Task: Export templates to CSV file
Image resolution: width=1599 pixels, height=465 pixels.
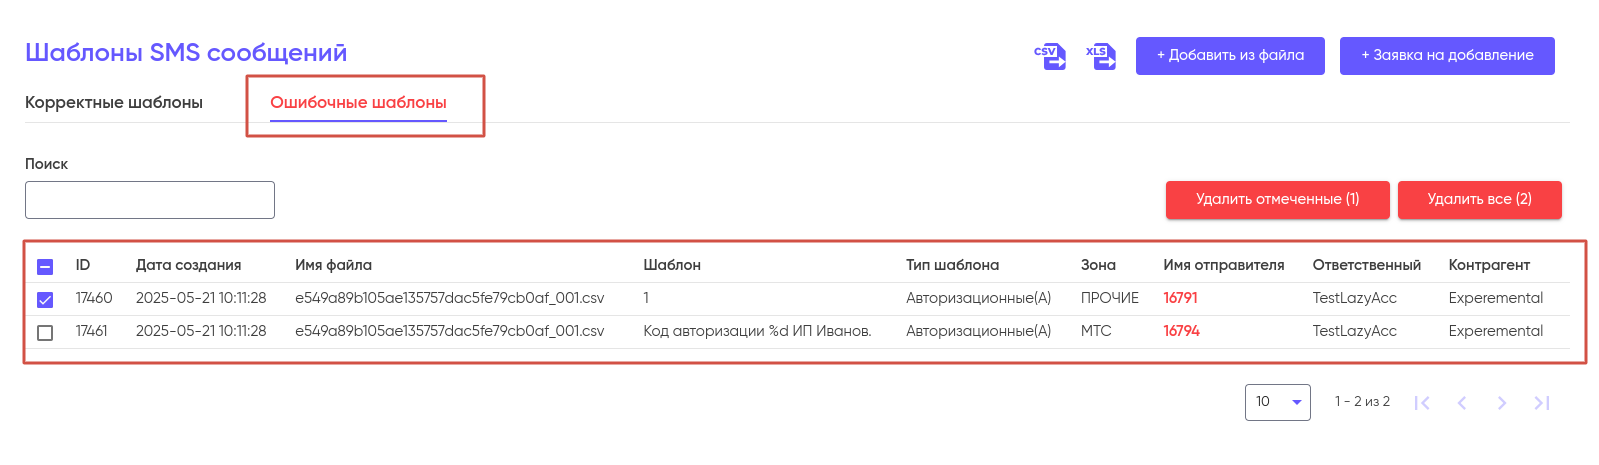Action: tap(1049, 57)
